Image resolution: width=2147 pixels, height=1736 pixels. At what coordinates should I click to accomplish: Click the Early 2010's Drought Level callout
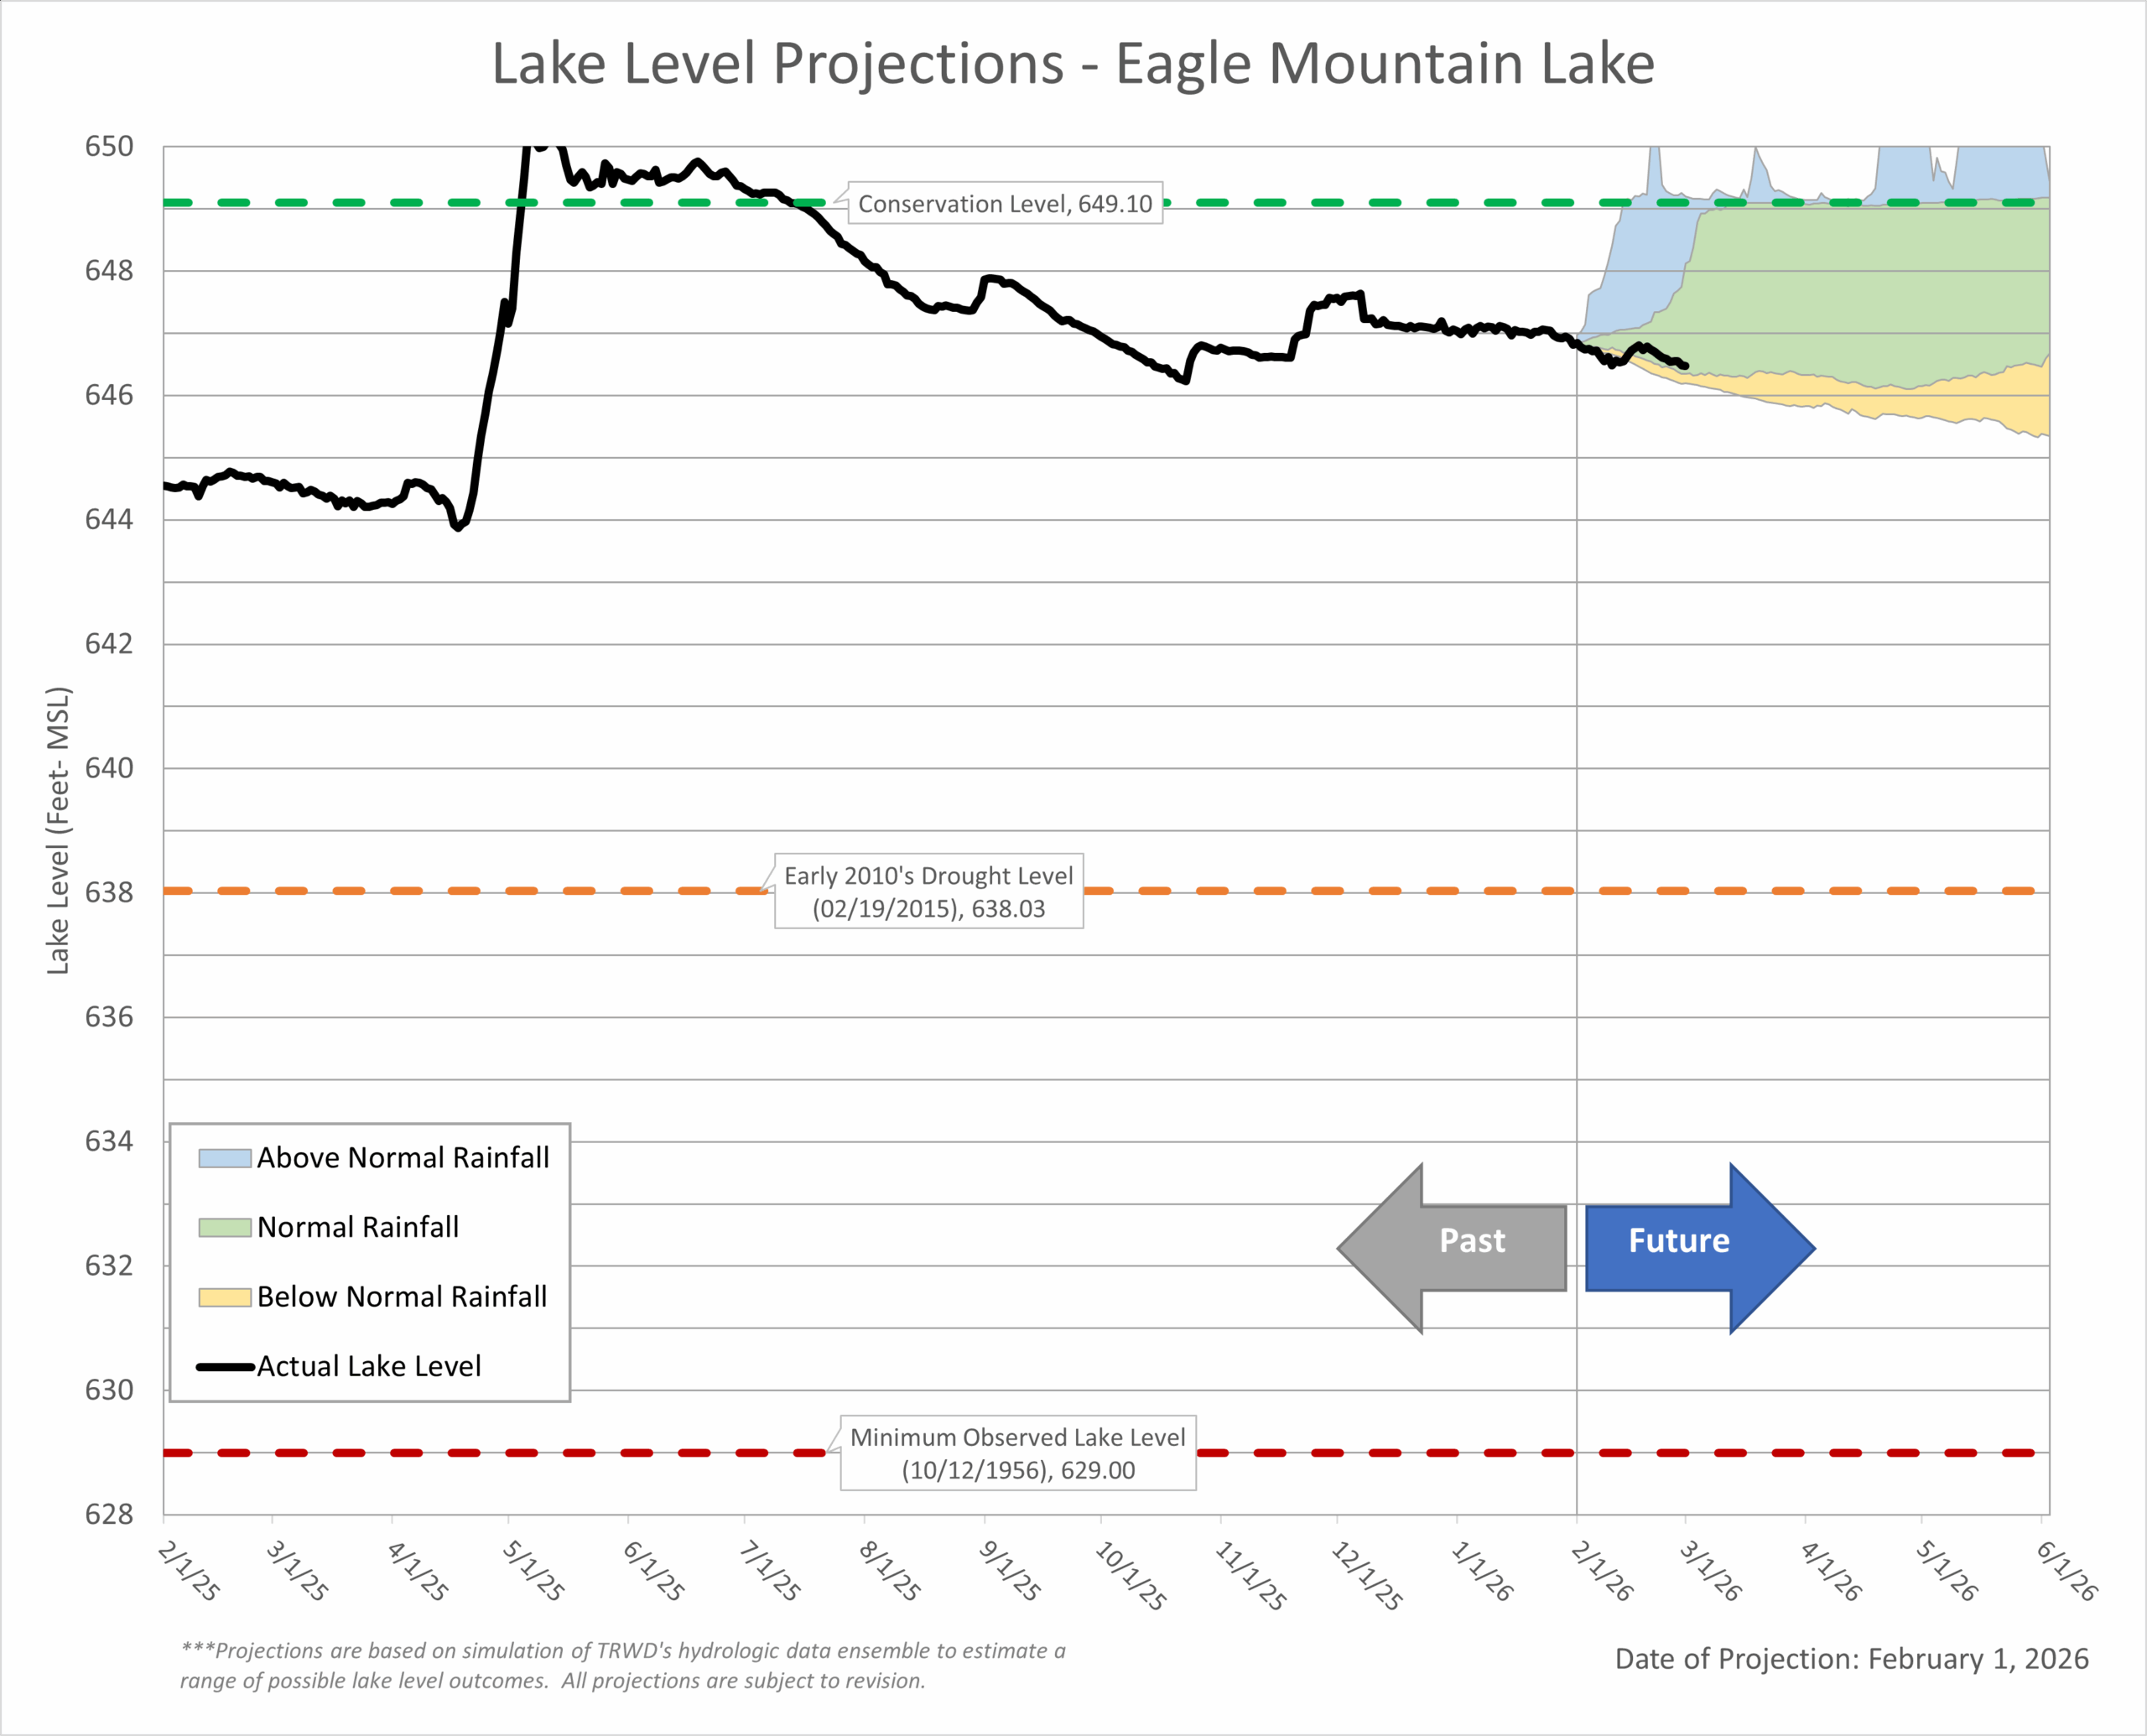point(928,891)
